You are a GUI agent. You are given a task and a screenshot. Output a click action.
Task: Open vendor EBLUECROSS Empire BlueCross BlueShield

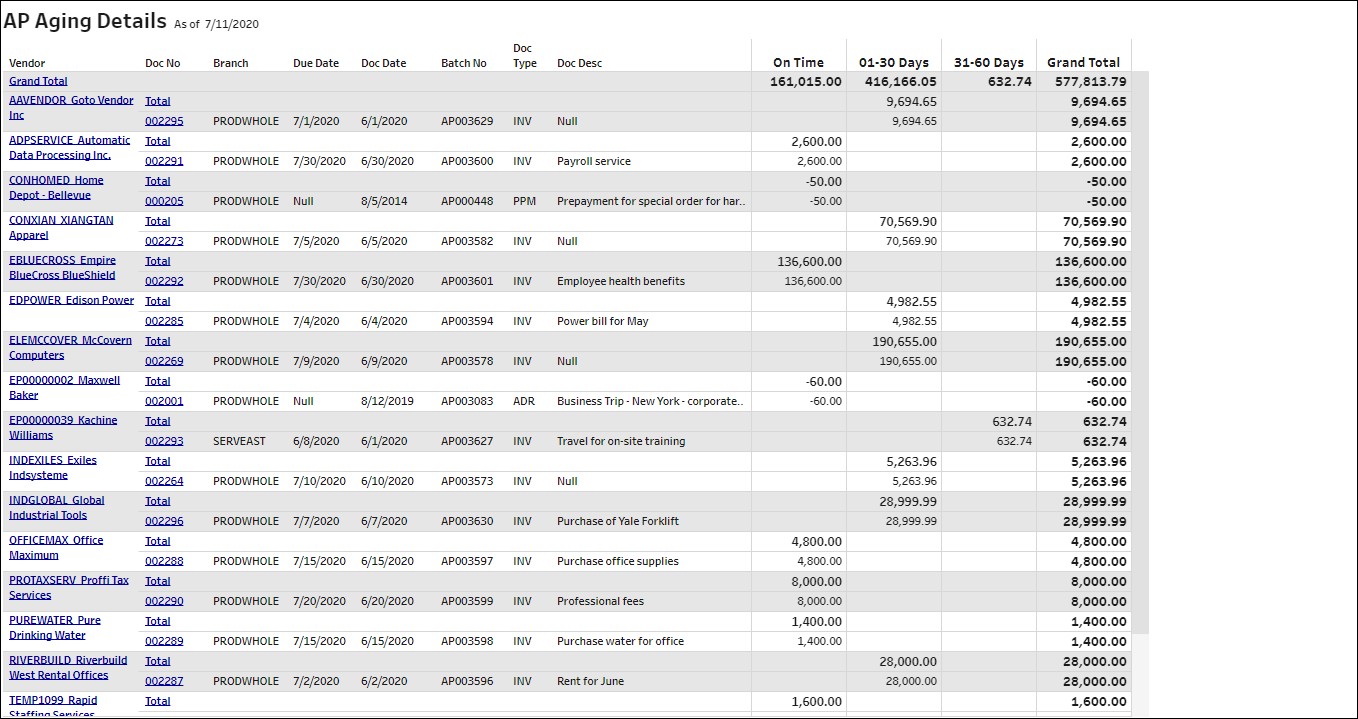(62, 268)
